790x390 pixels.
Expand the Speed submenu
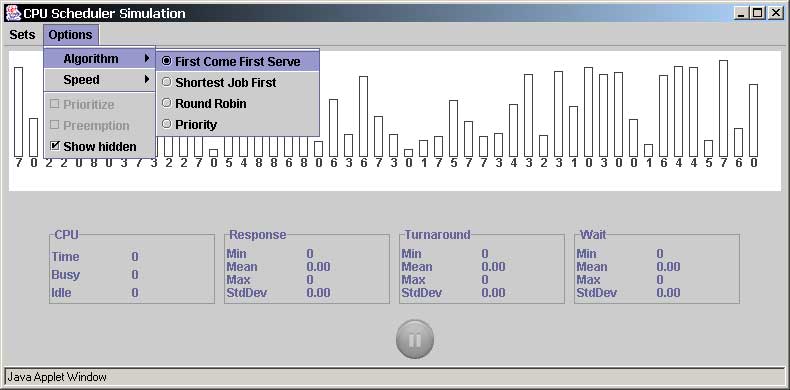(99, 80)
